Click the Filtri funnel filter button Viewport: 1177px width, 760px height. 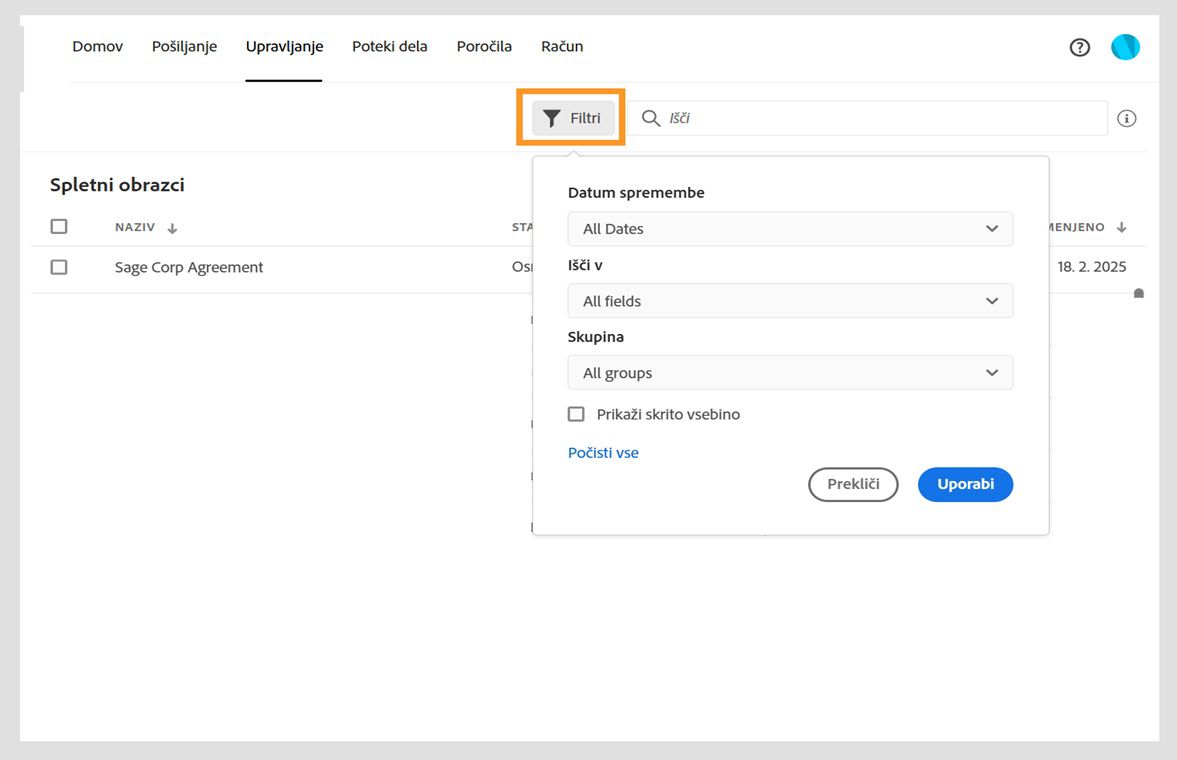[573, 118]
